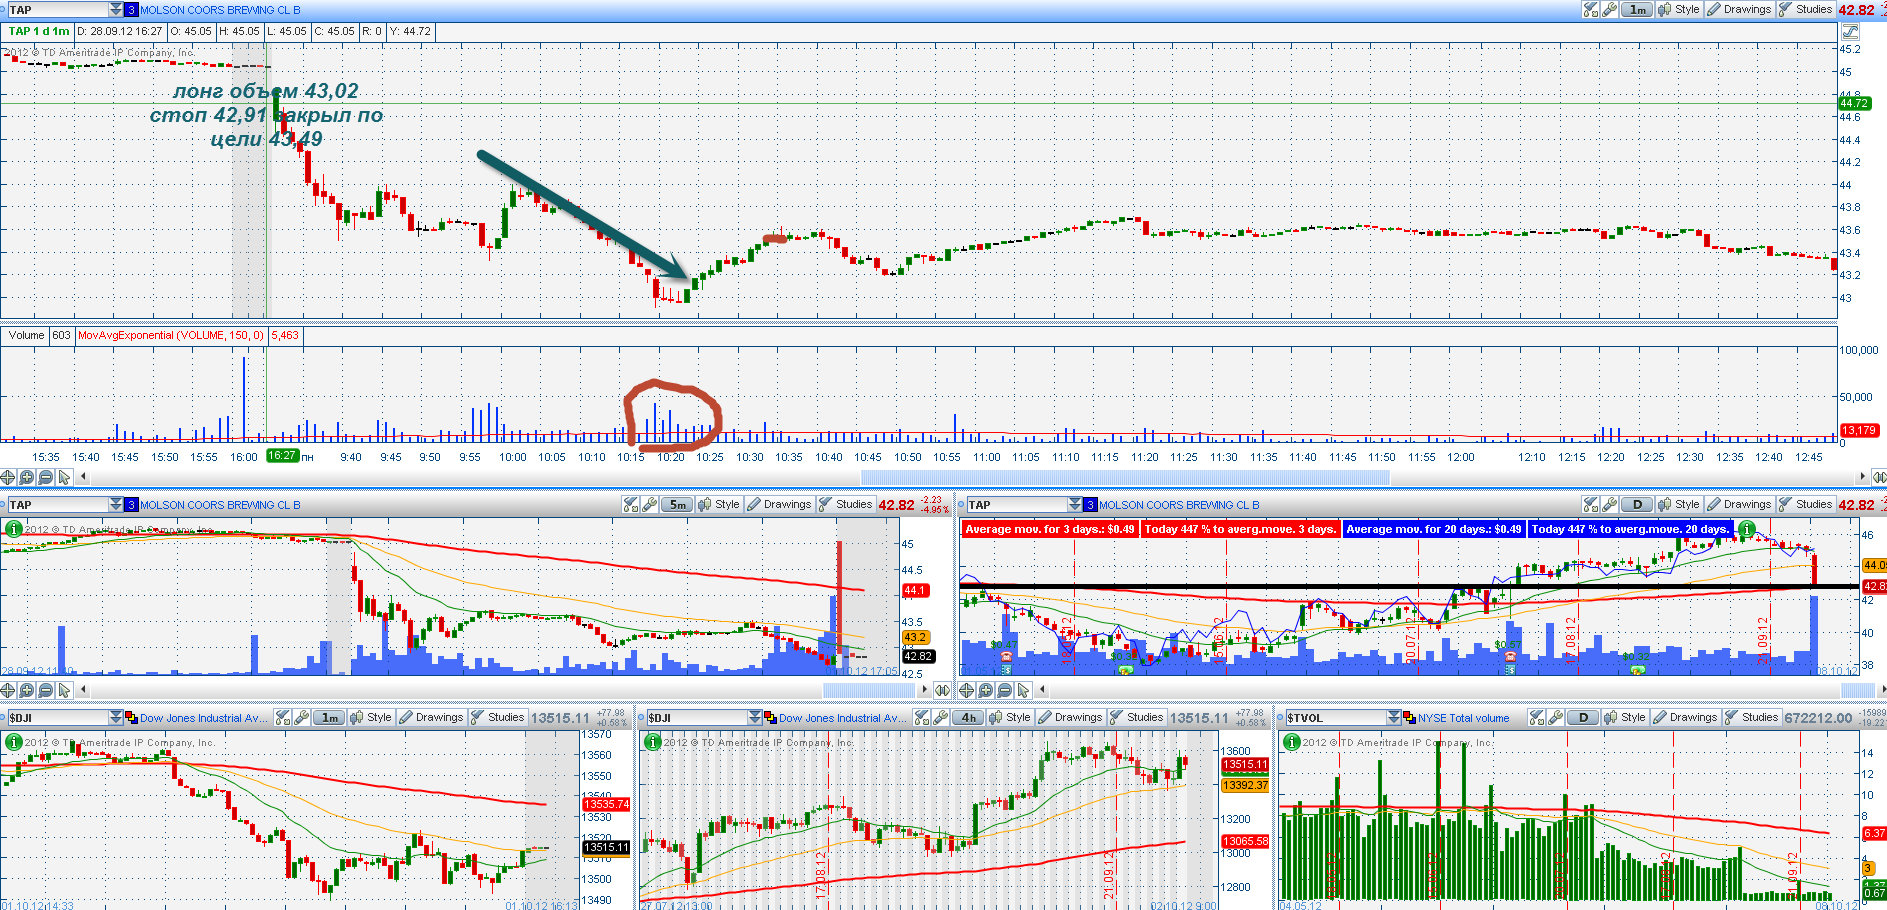Open Style menu in TAP 5m chart

tap(719, 504)
